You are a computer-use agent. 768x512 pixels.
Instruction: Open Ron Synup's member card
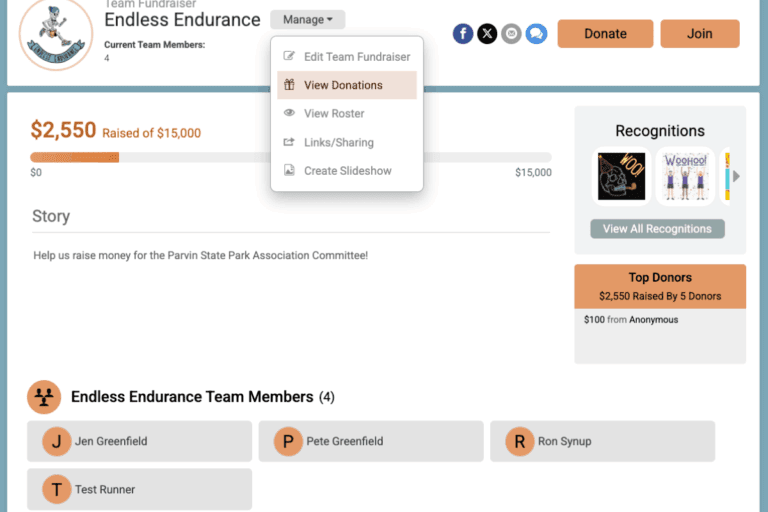(x=602, y=441)
